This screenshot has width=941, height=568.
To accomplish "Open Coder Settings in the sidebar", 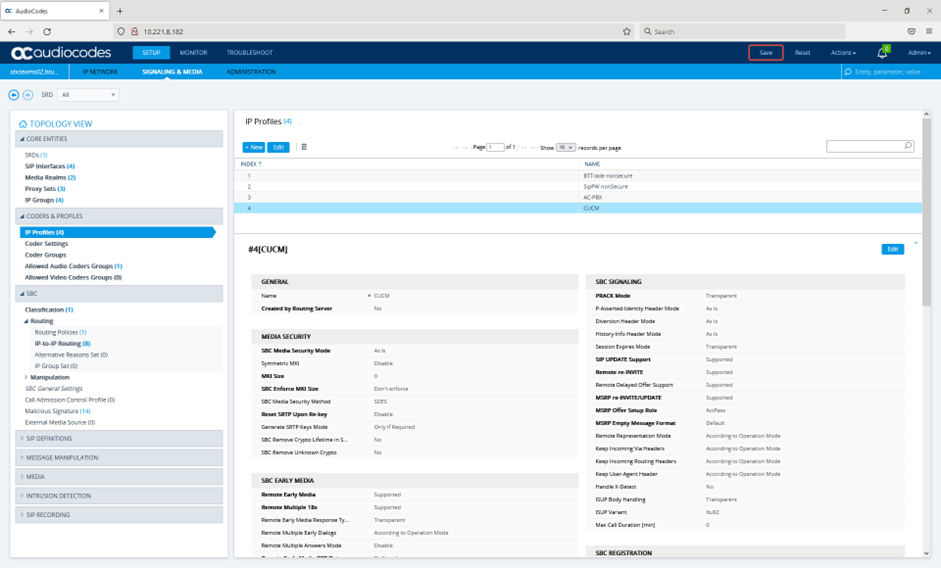I will tap(46, 244).
